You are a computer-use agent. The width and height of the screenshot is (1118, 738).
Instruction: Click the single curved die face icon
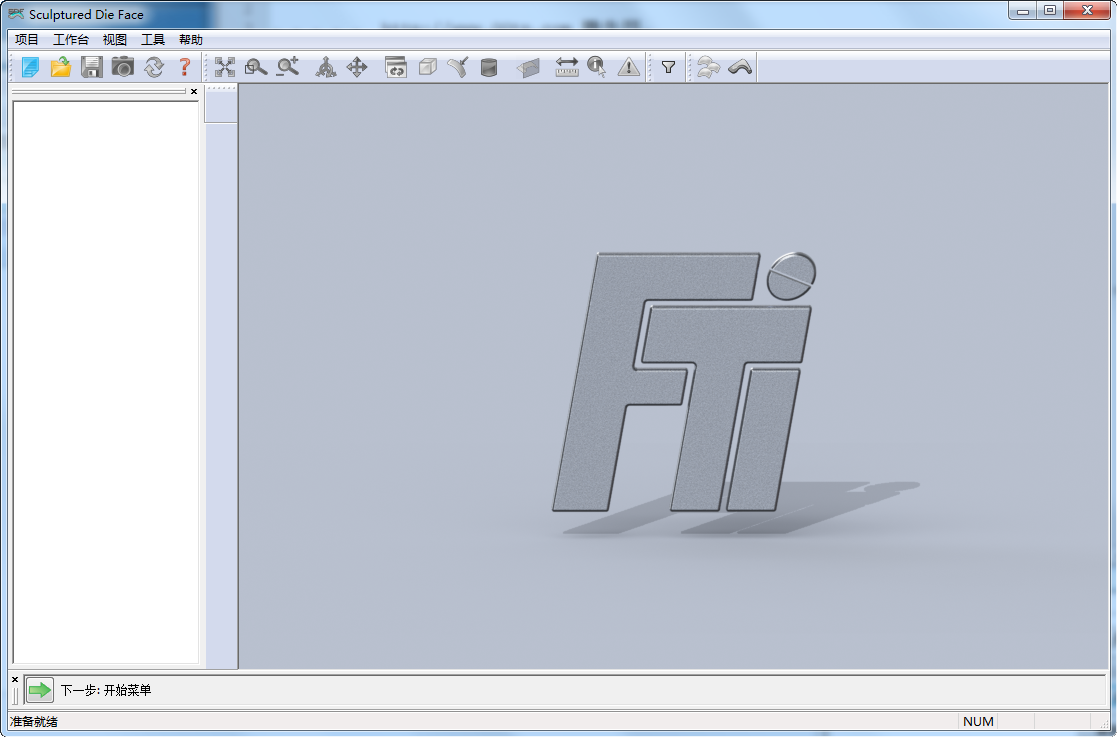coord(740,67)
